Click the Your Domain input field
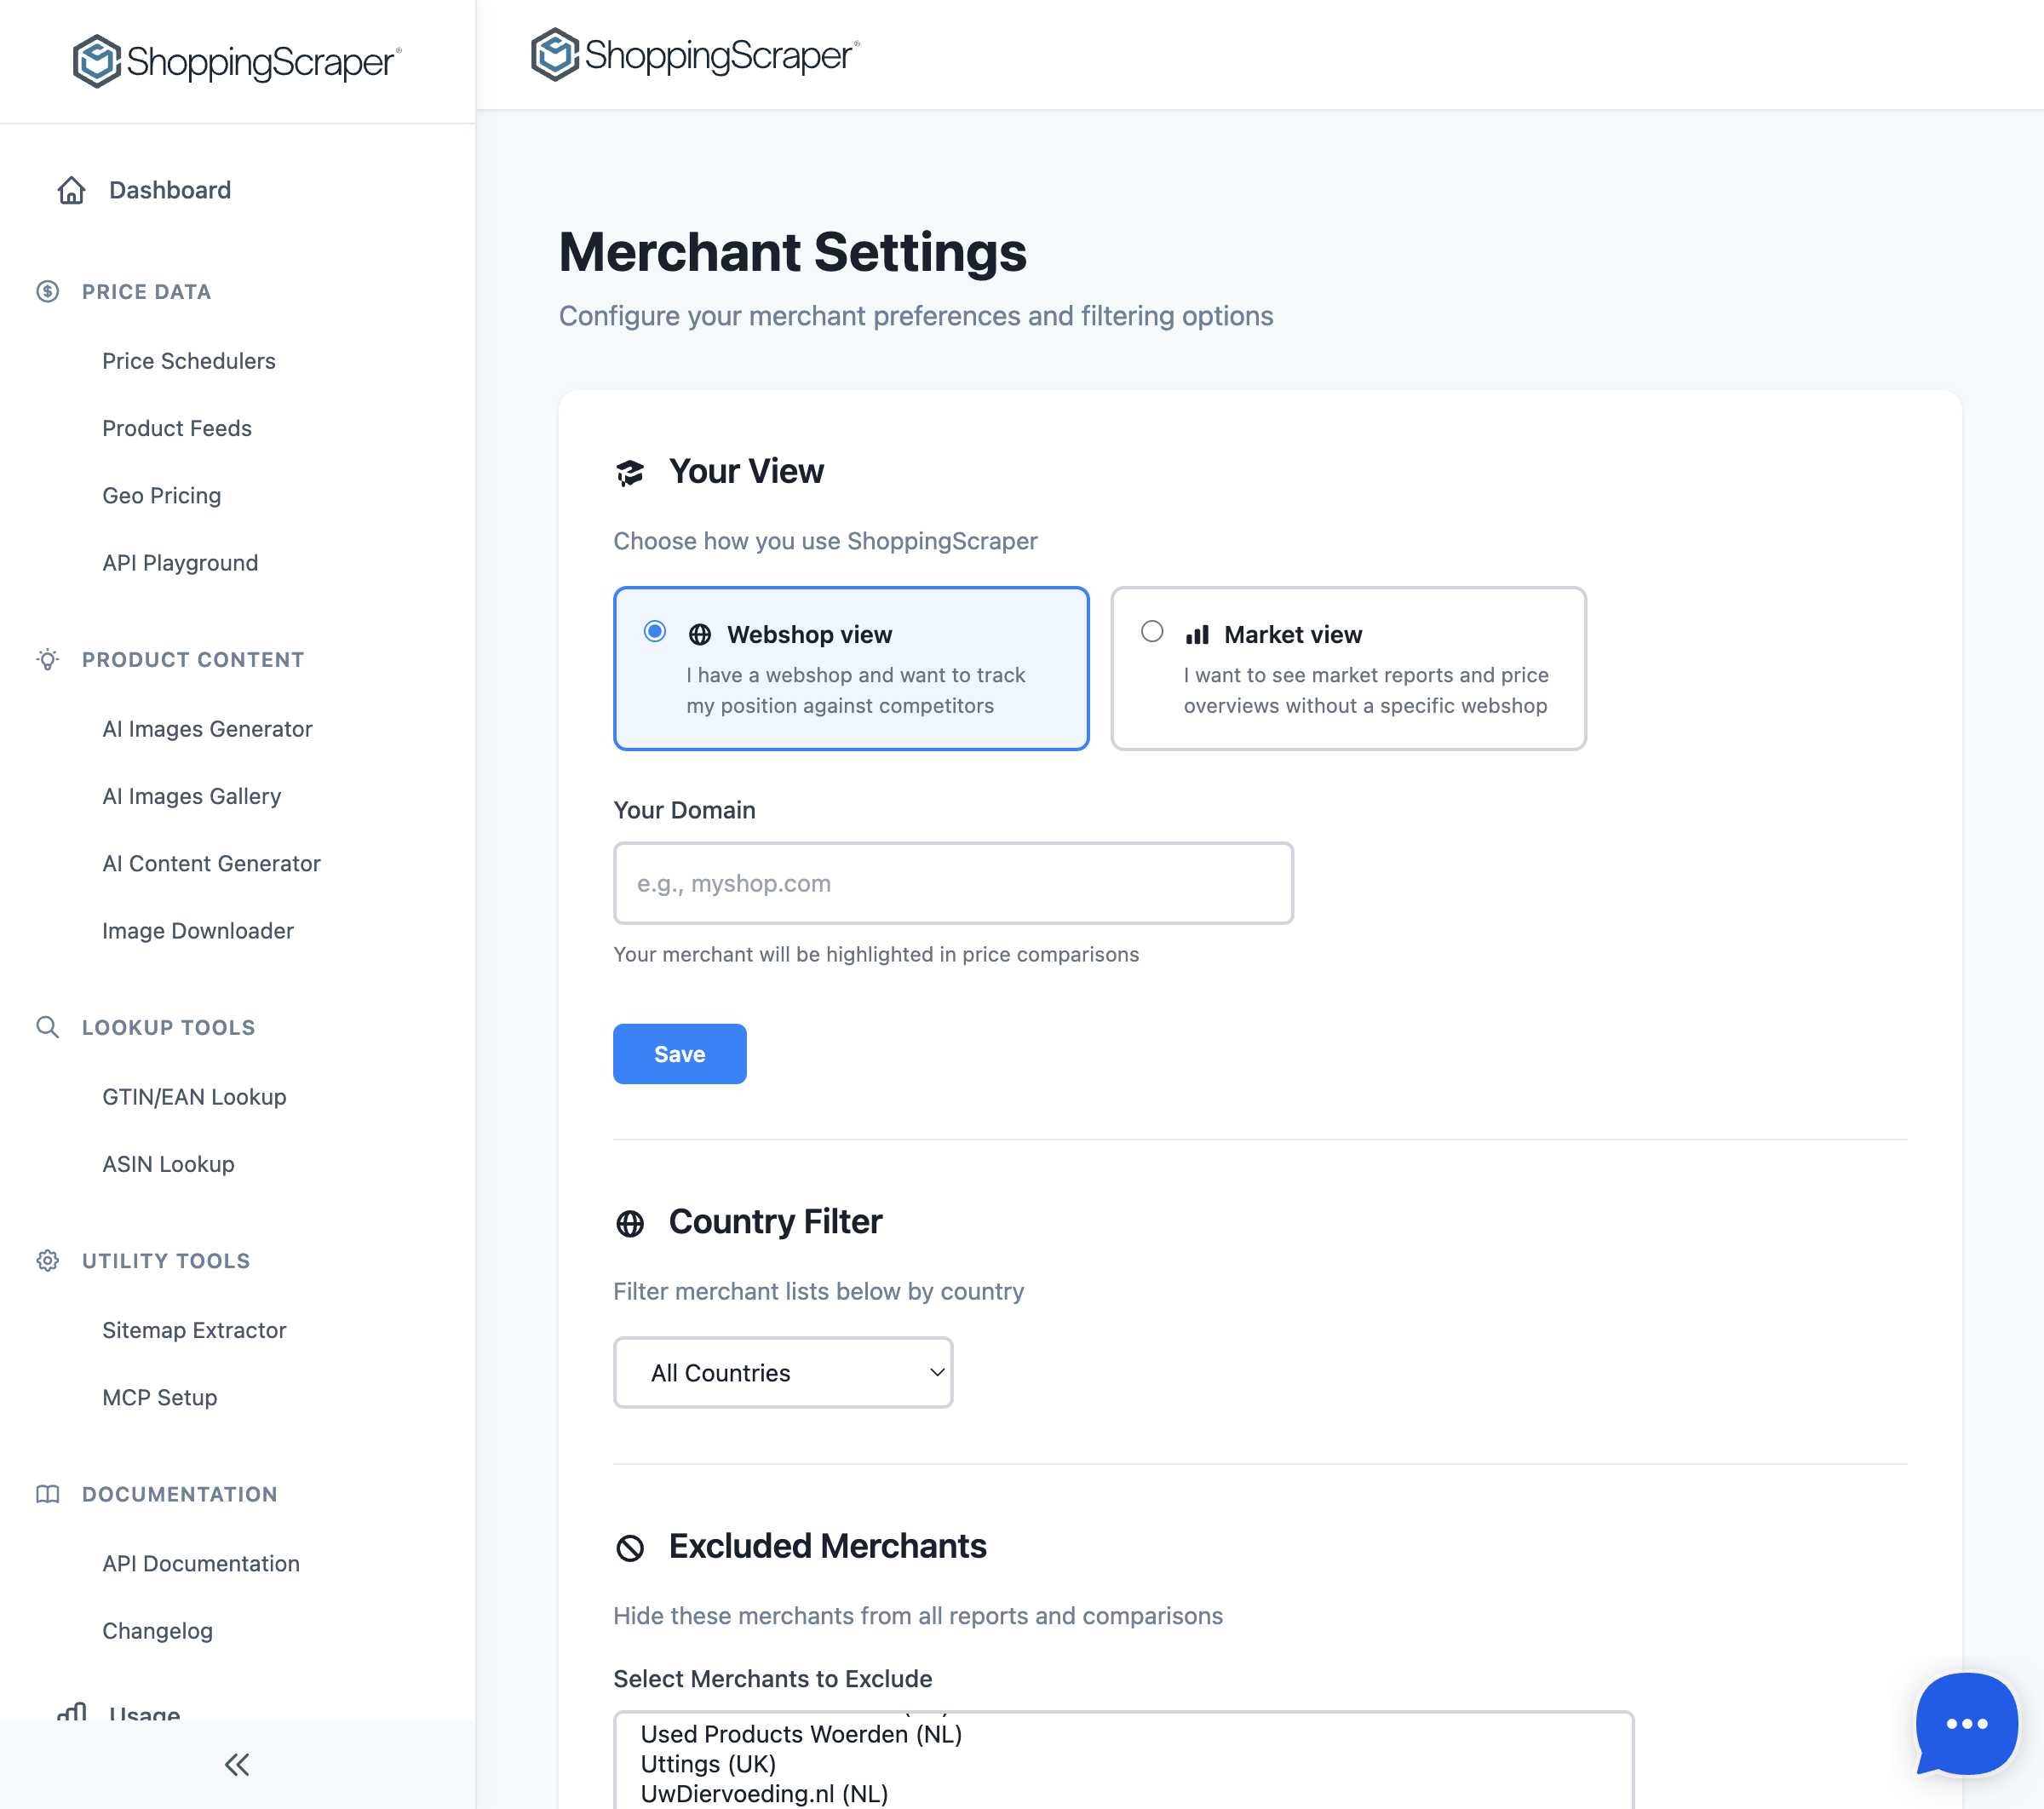2044x1809 pixels. 953,883
